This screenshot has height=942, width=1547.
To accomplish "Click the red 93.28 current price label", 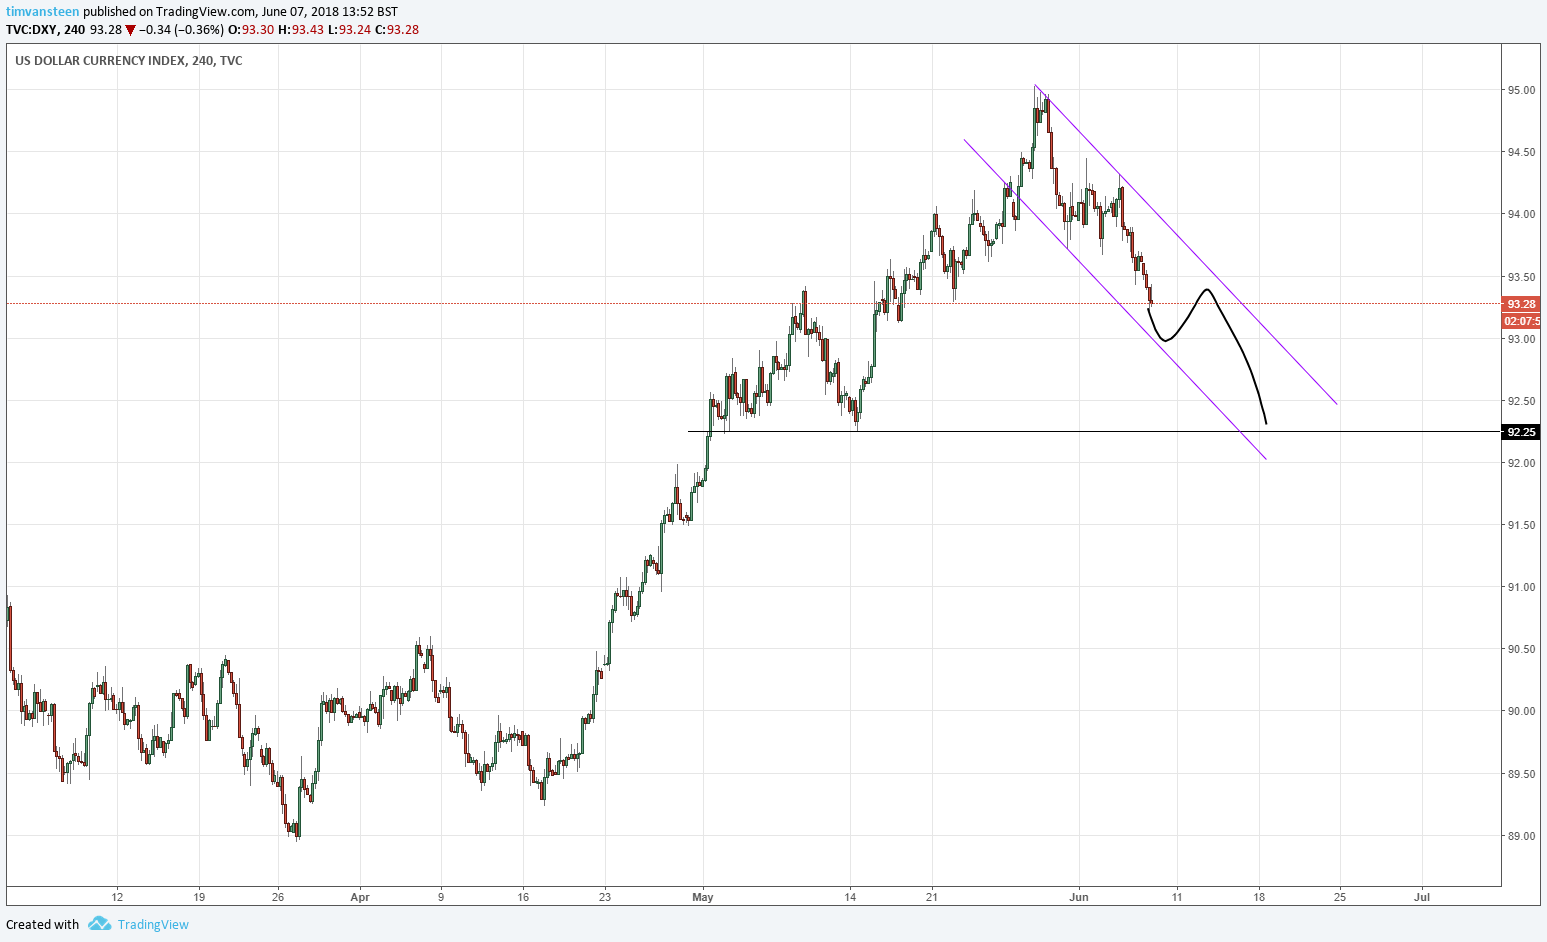I will (1521, 304).
